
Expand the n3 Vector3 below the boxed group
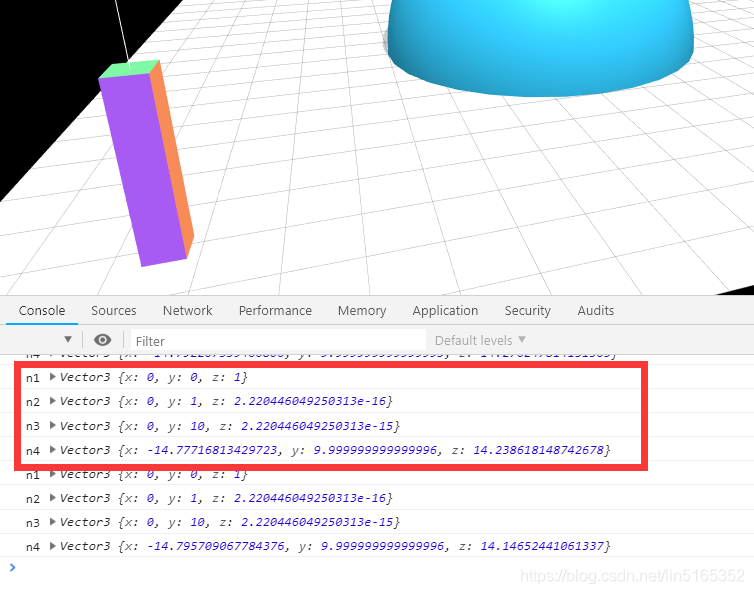pyautogui.click(x=53, y=522)
